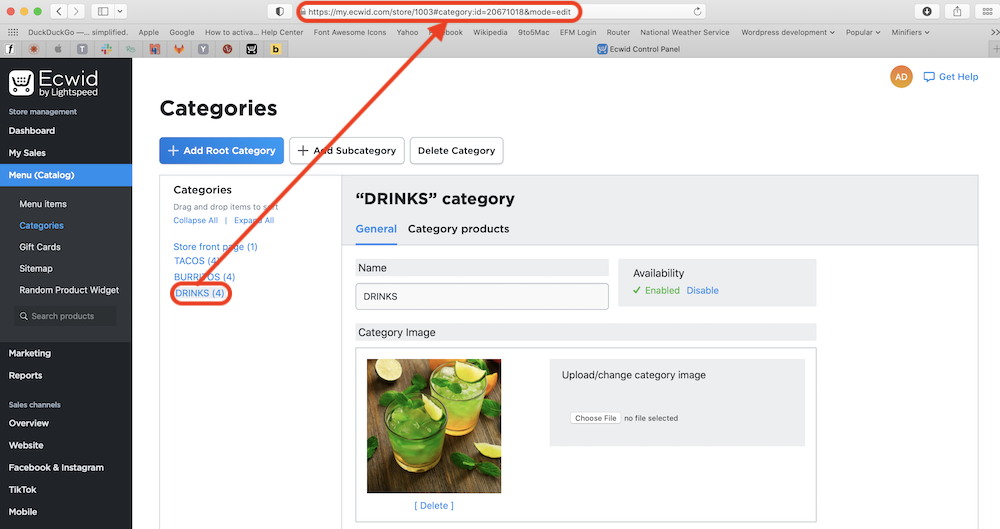Disable the DRINKS category availability
The image size is (1000, 529).
click(x=702, y=291)
